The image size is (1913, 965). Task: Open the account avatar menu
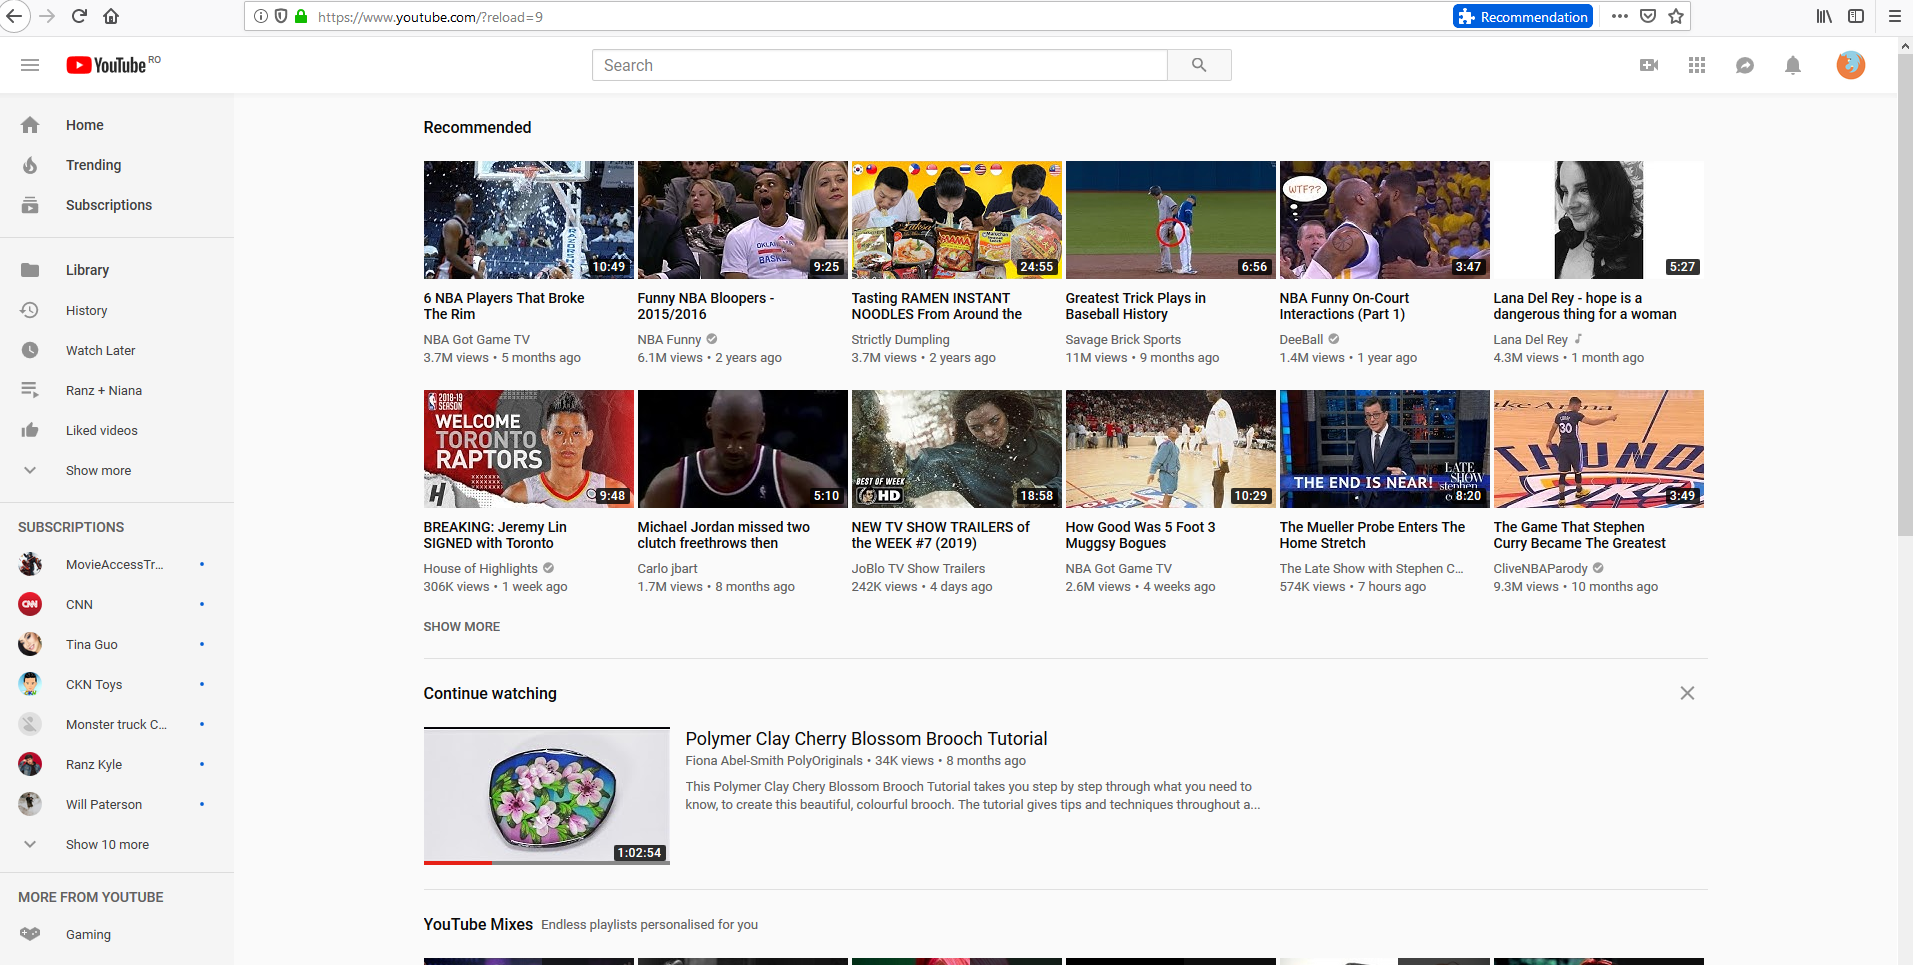coord(1850,65)
